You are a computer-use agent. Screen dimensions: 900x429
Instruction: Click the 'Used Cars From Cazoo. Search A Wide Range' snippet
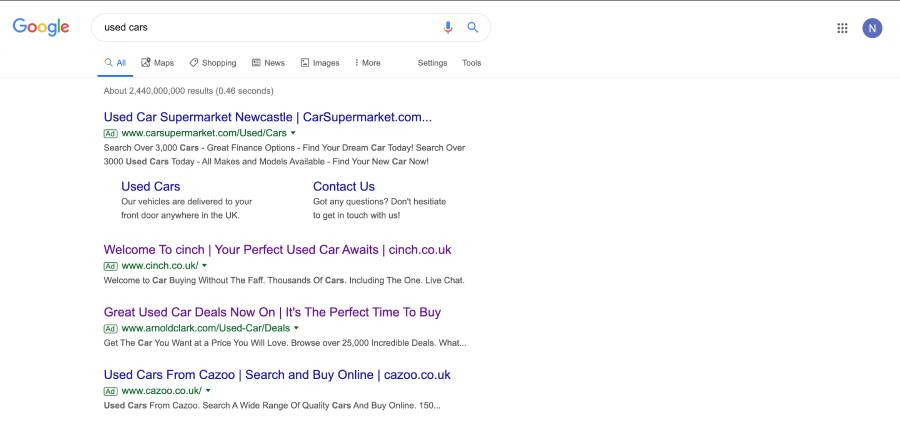click(x=272, y=406)
